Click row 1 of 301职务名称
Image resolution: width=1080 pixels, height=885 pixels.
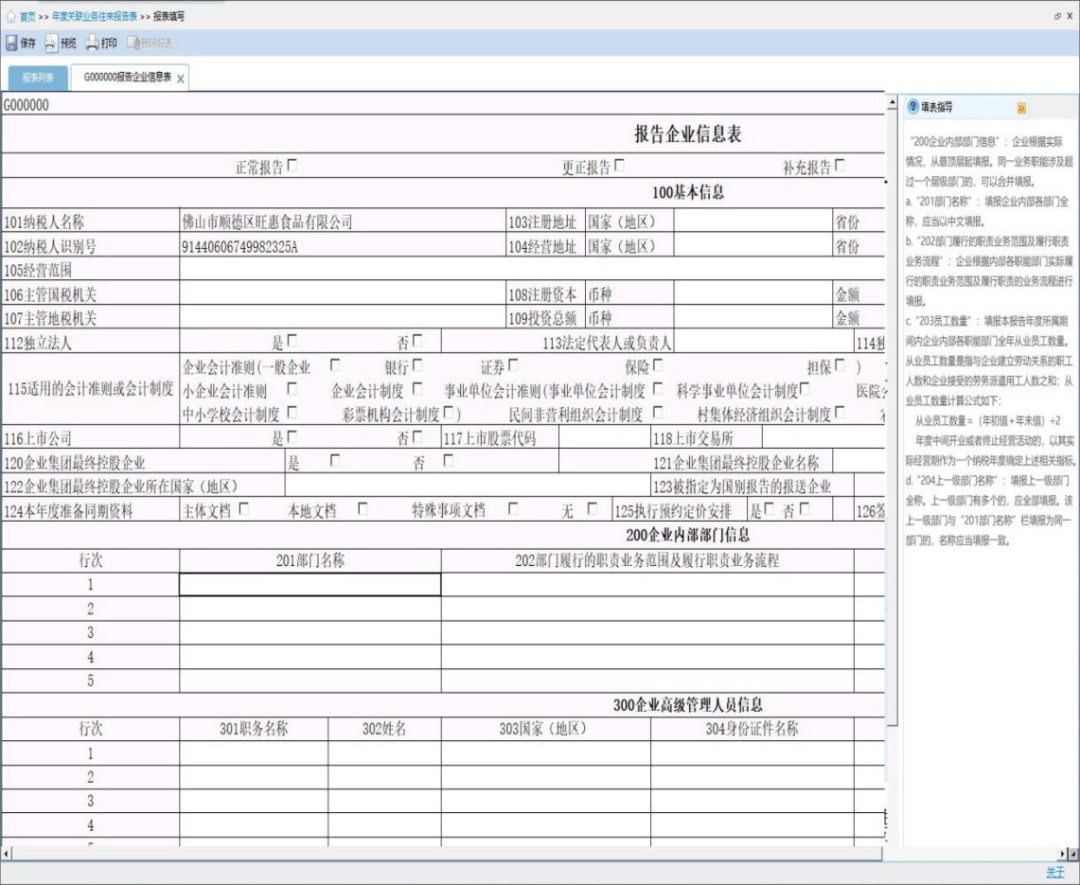253,753
